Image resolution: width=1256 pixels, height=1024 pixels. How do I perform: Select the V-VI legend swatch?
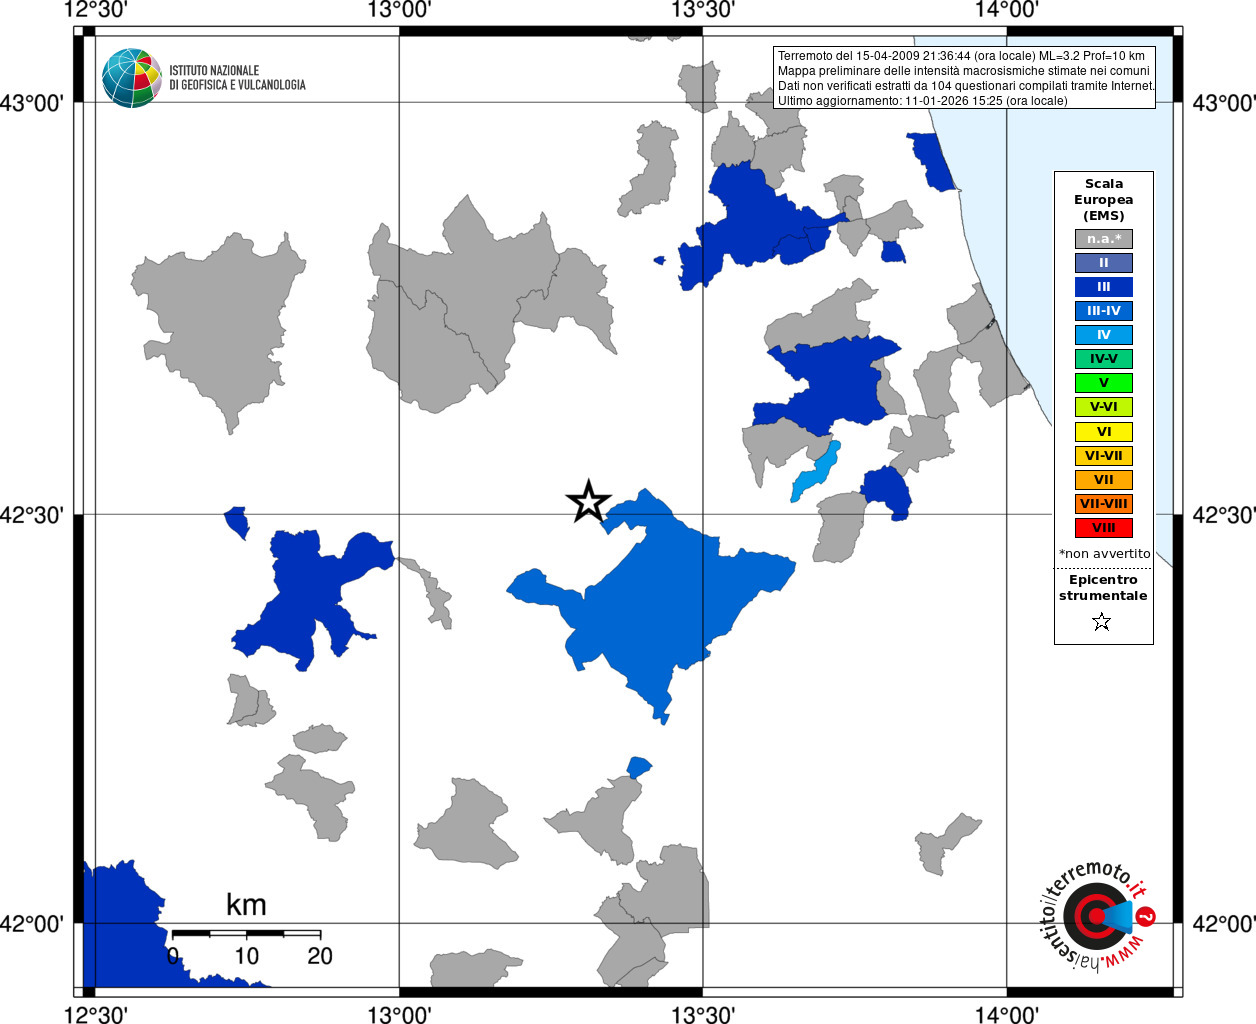pos(1104,407)
